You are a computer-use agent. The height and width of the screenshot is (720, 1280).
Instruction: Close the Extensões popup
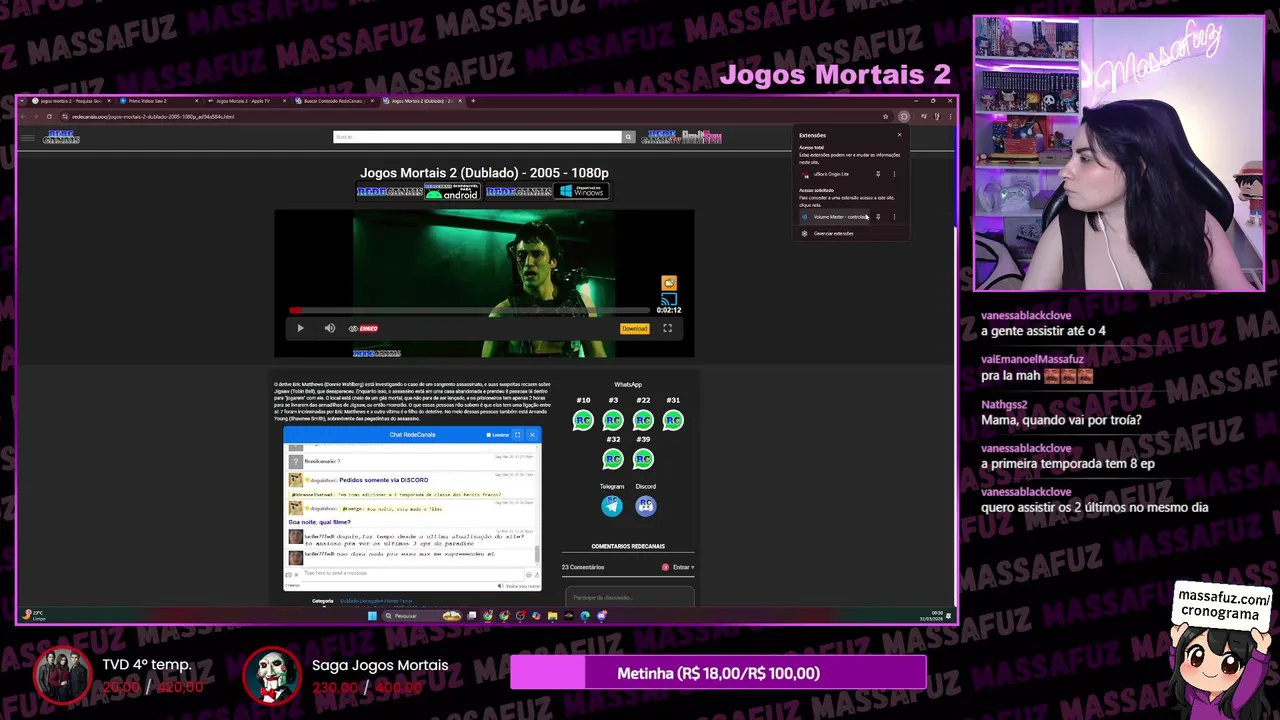pyautogui.click(x=899, y=135)
